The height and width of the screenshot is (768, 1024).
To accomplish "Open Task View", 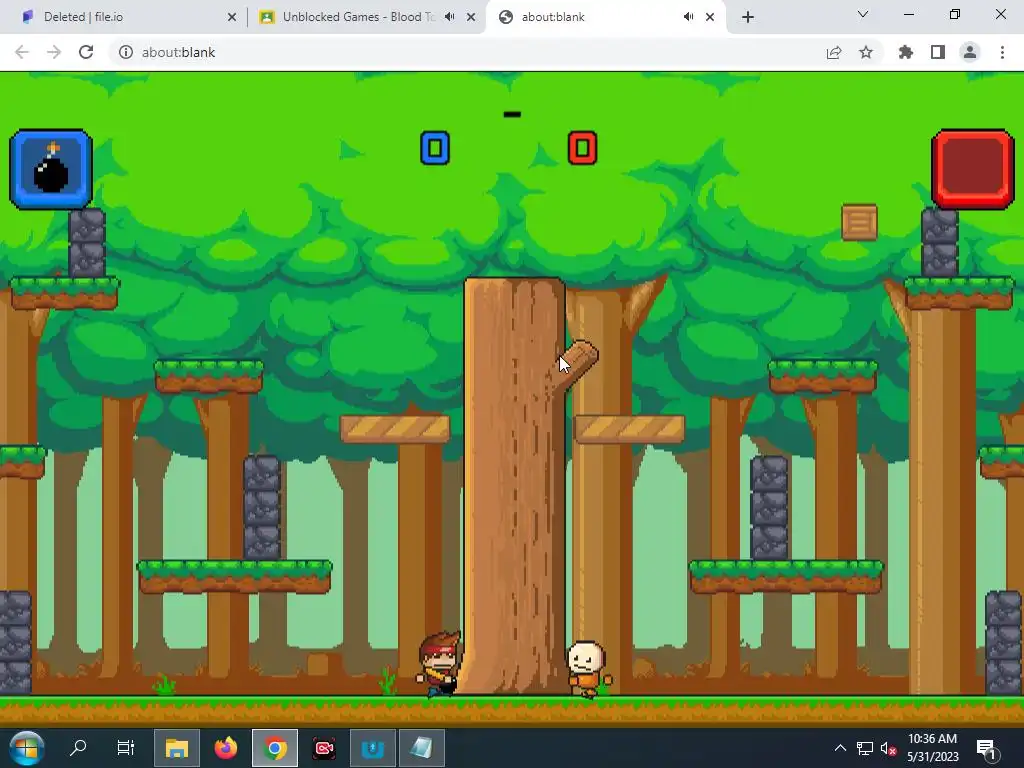I will click(125, 748).
